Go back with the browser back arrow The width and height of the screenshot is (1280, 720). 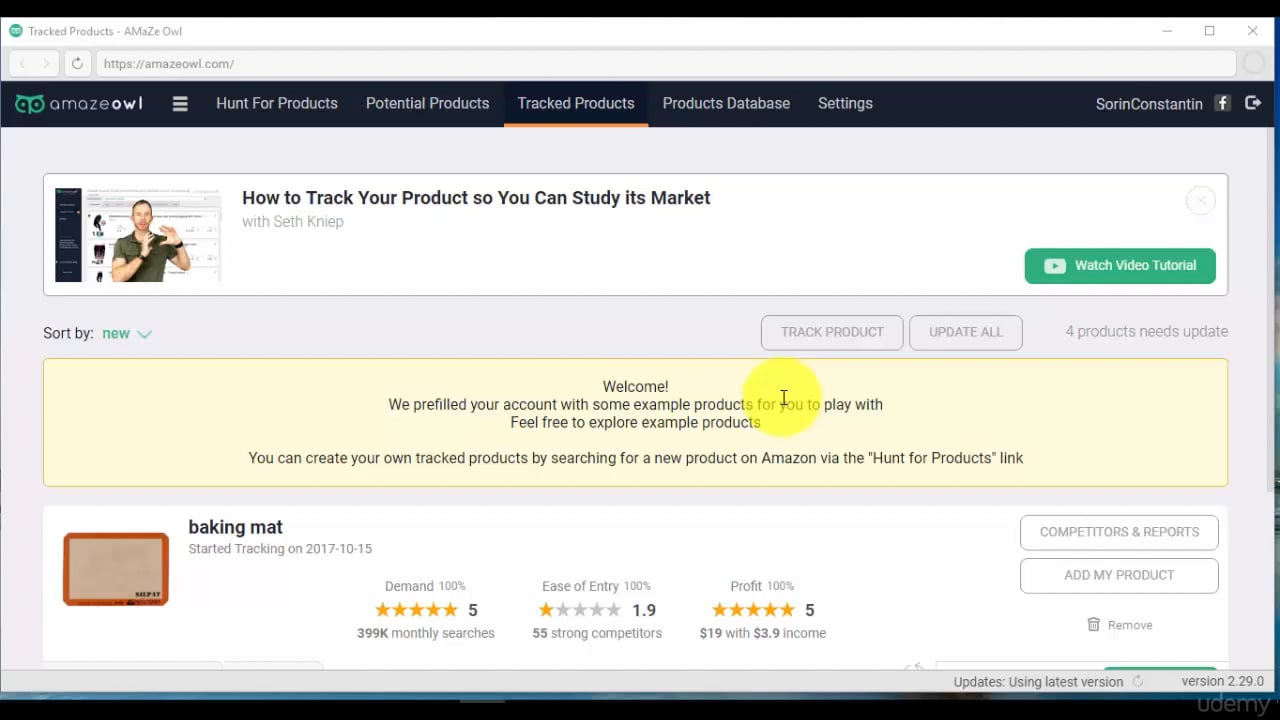pyautogui.click(x=22, y=63)
